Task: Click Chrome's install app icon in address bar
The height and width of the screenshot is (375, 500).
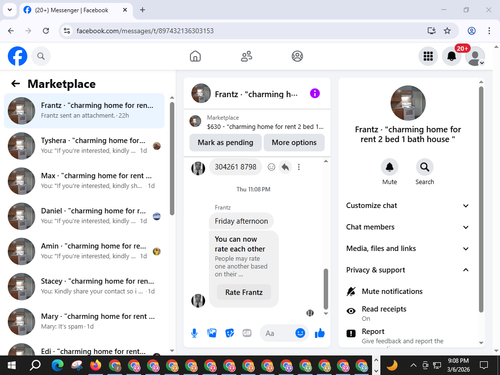Action: coord(431,31)
